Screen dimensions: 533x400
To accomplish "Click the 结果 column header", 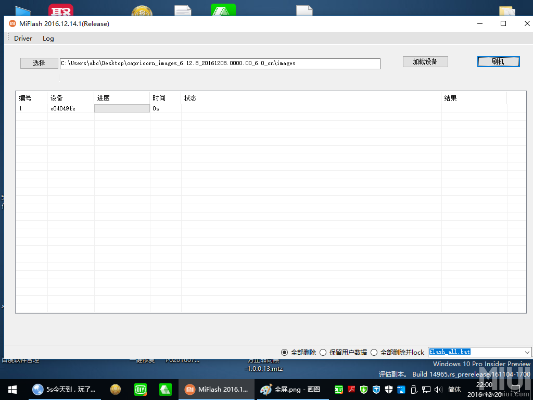I will pos(474,98).
